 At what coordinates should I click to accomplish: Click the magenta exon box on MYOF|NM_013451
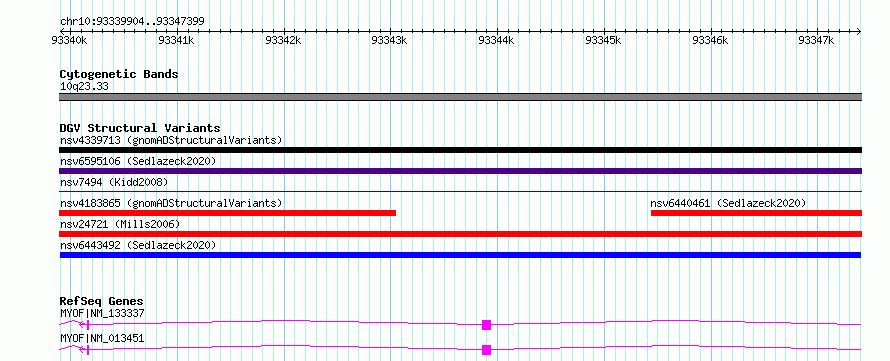point(486,350)
